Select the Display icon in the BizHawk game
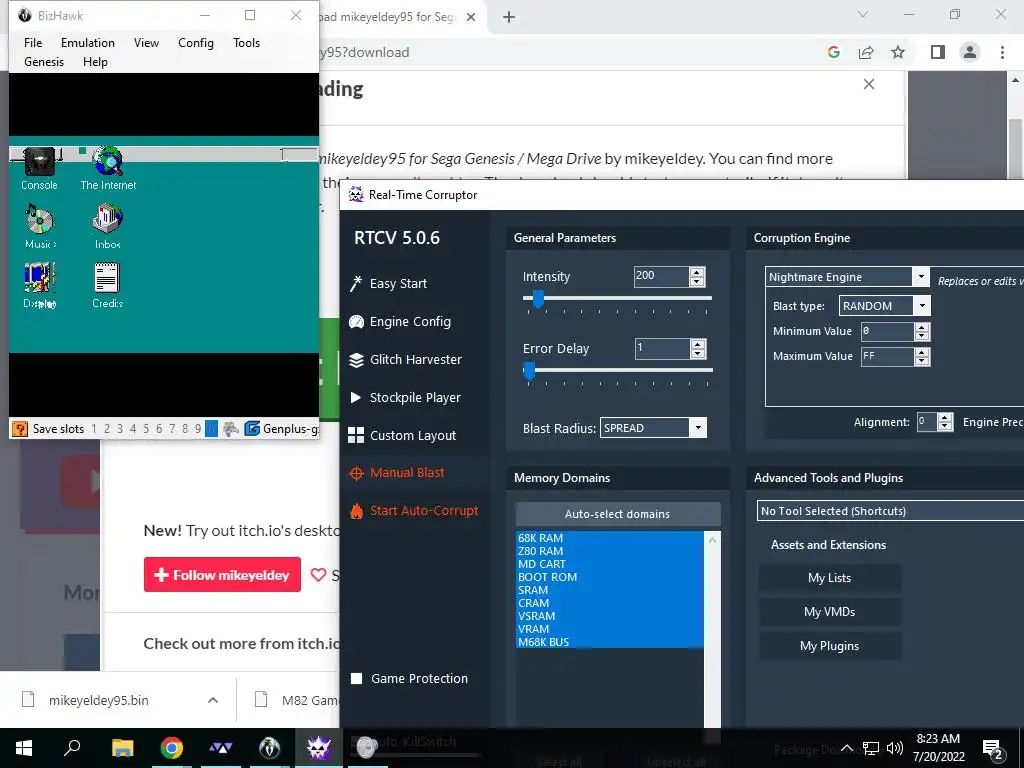The width and height of the screenshot is (1024, 768). (x=39, y=285)
